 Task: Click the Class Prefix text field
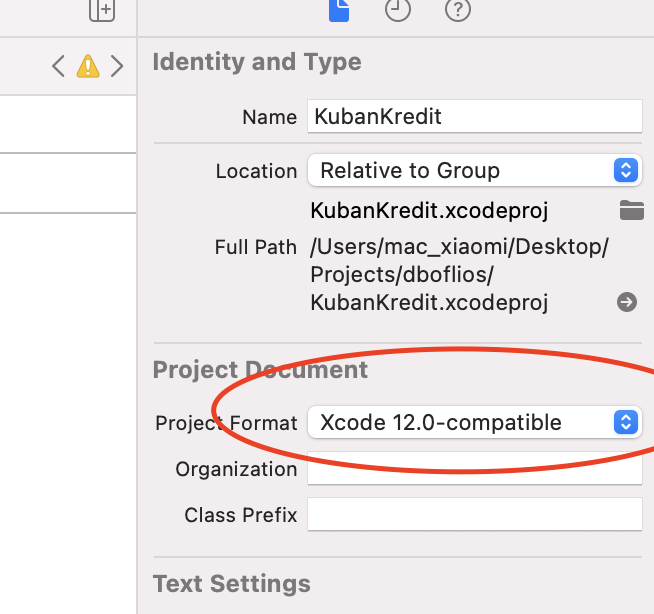point(475,514)
